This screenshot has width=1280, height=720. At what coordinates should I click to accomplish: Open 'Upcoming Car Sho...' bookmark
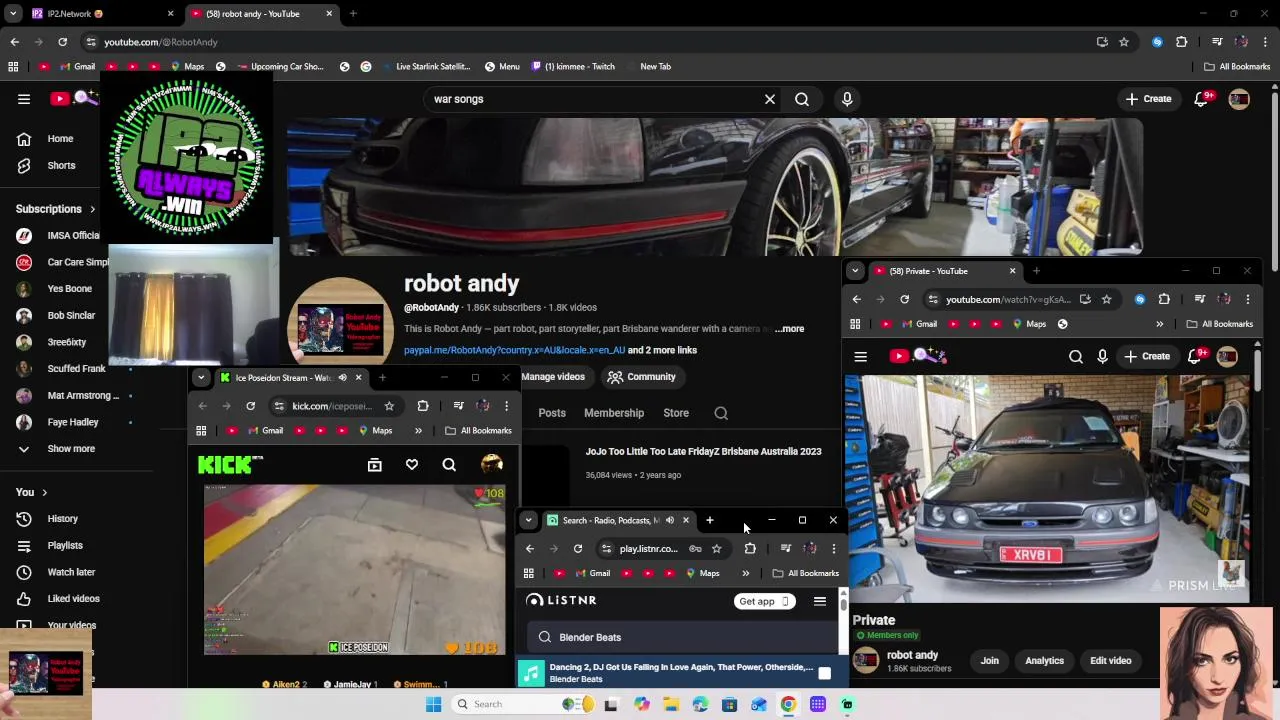tap(279, 67)
